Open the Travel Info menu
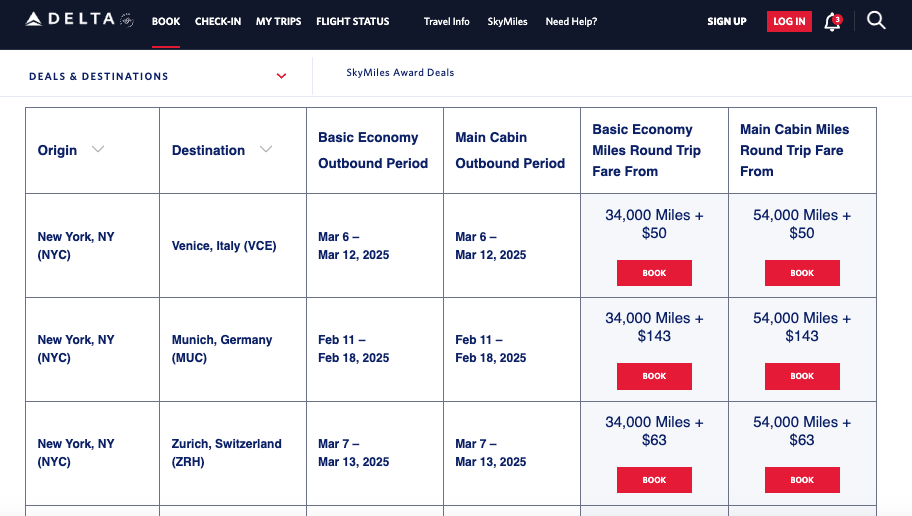Image resolution: width=912 pixels, height=516 pixels. click(446, 22)
